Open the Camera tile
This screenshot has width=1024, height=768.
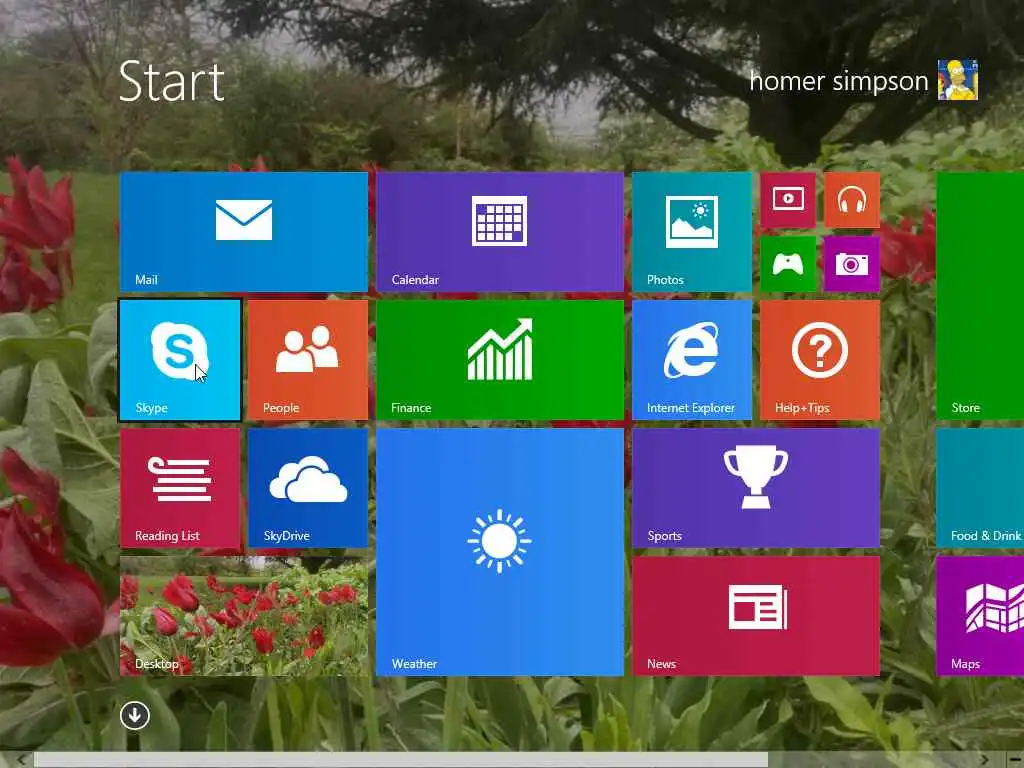pos(852,264)
